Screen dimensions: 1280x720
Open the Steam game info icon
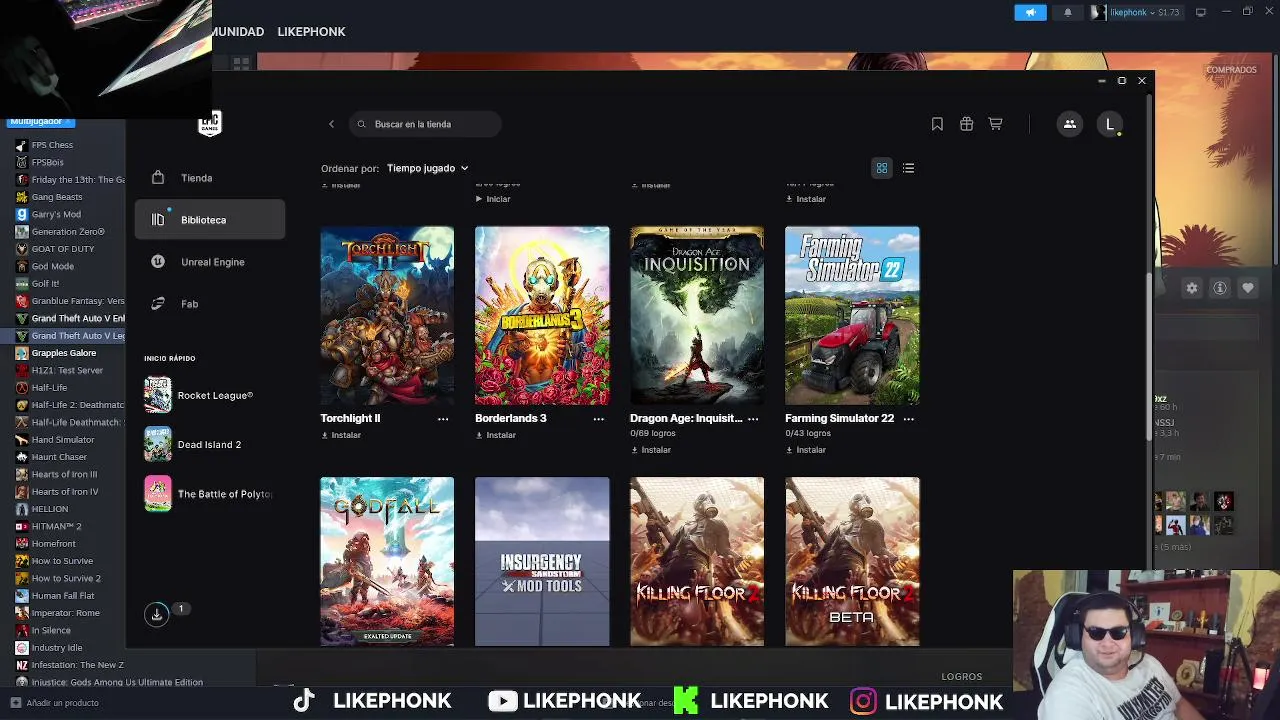(1220, 288)
